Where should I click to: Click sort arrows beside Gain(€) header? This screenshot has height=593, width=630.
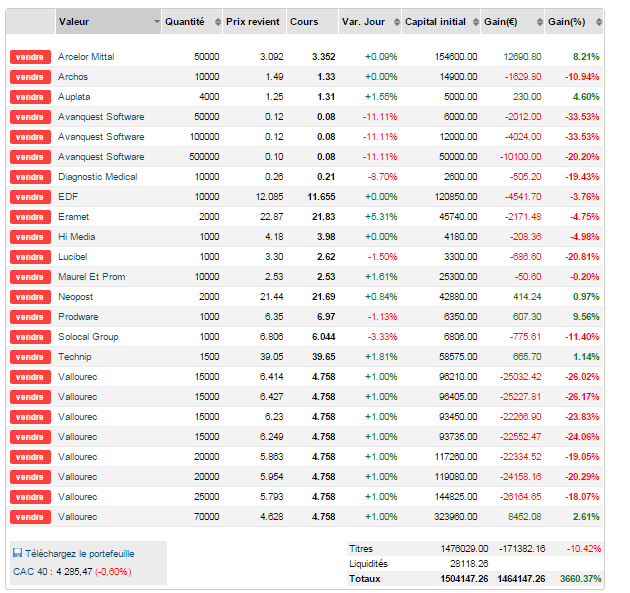click(x=538, y=22)
